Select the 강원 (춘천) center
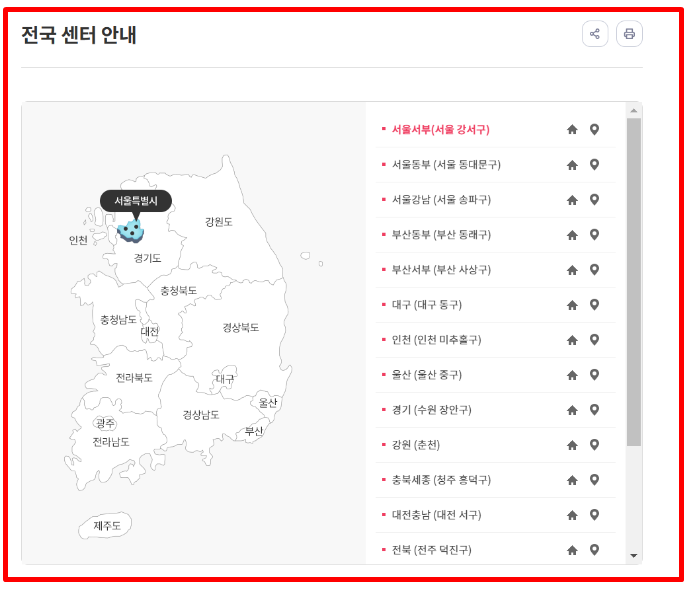The width and height of the screenshot is (691, 590). (416, 445)
